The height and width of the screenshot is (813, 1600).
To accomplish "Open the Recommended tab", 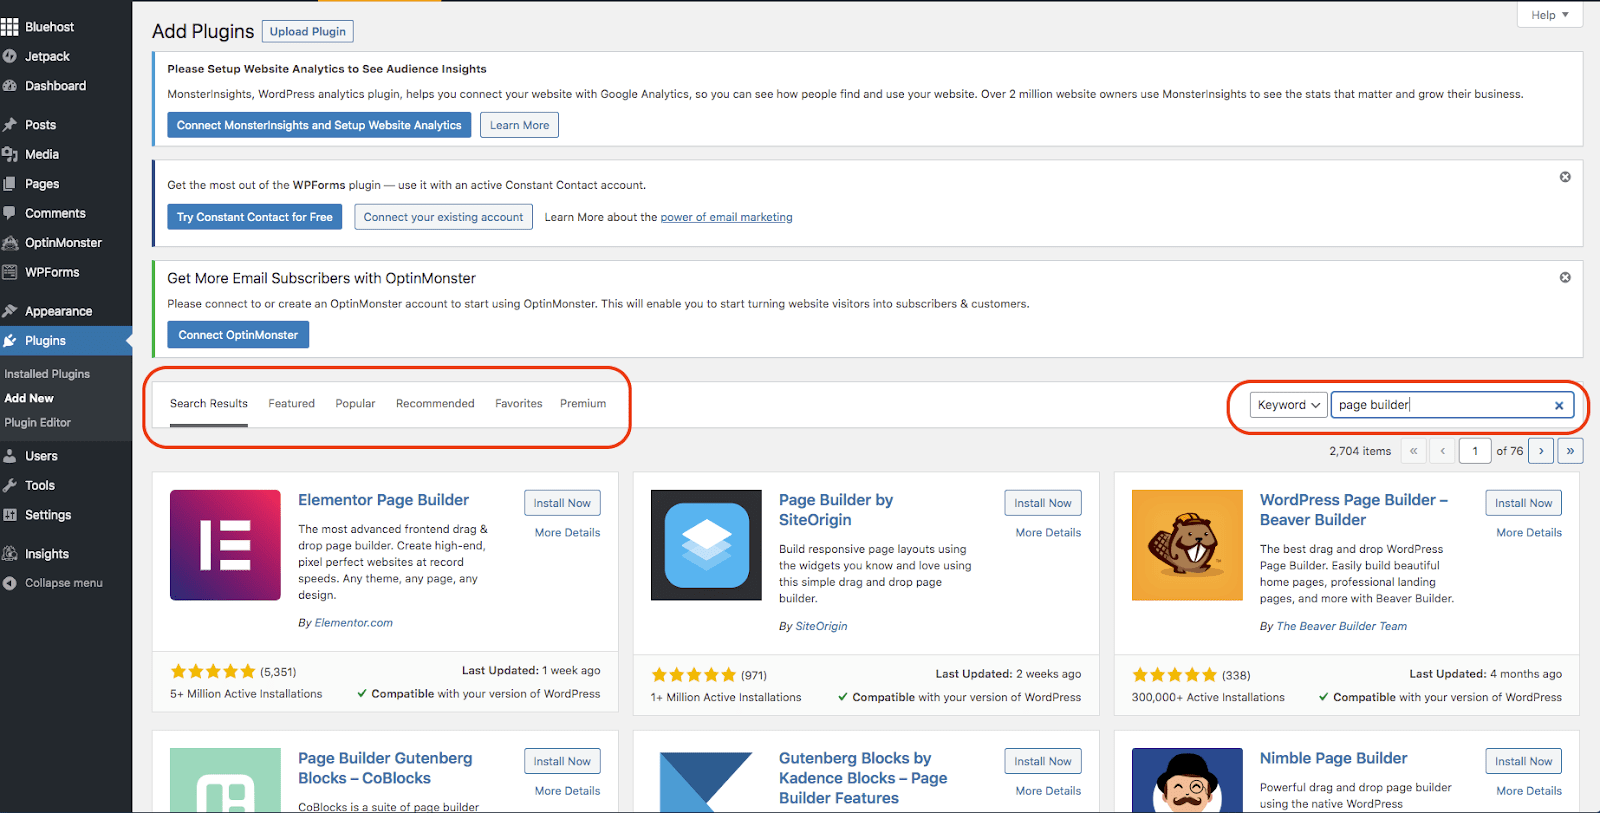I will pyautogui.click(x=435, y=404).
